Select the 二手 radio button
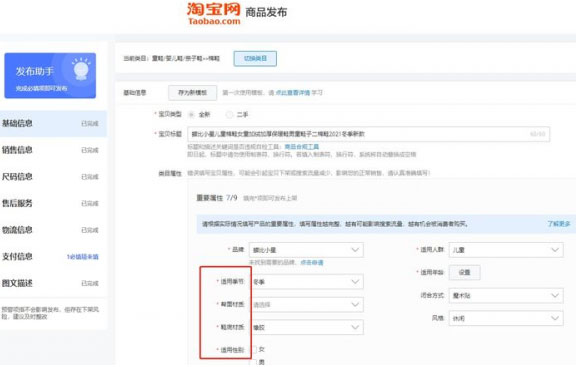This screenshot has width=576, height=367. (229, 115)
